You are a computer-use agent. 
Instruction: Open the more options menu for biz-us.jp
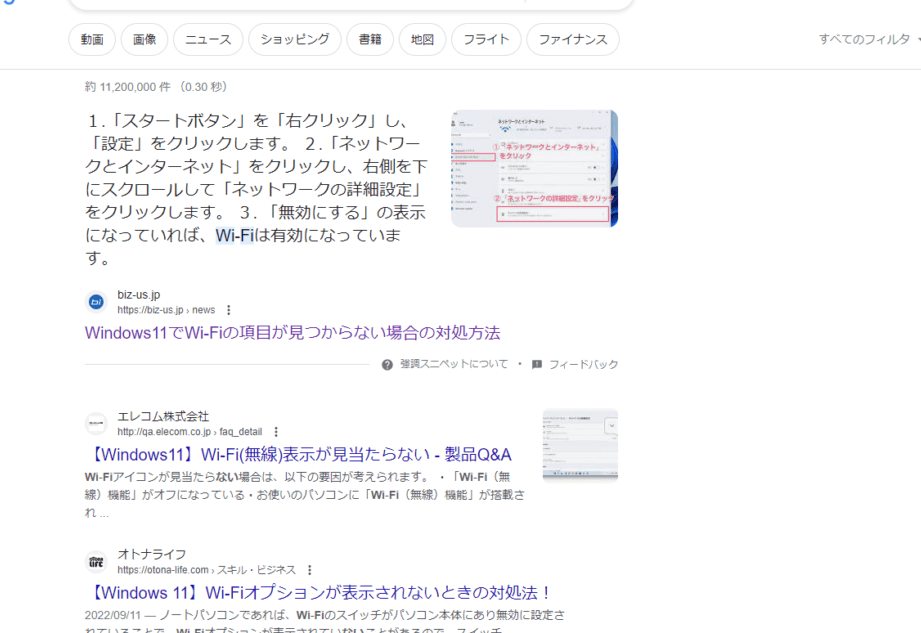coord(228,310)
